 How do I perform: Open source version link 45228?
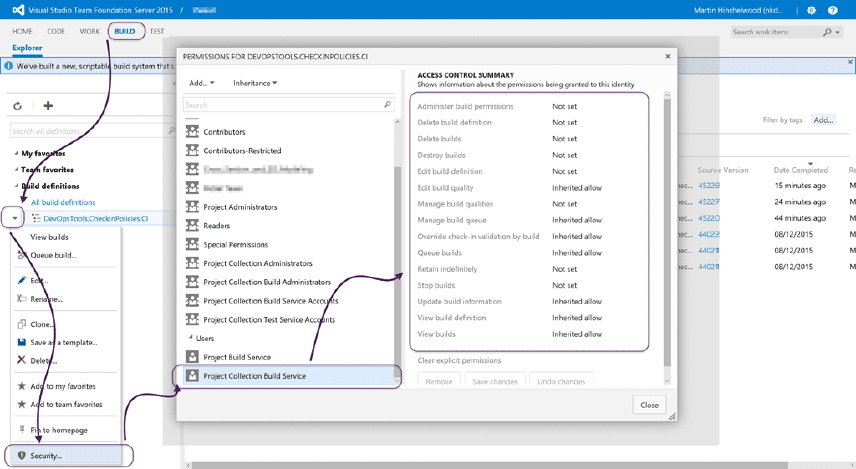(x=709, y=186)
